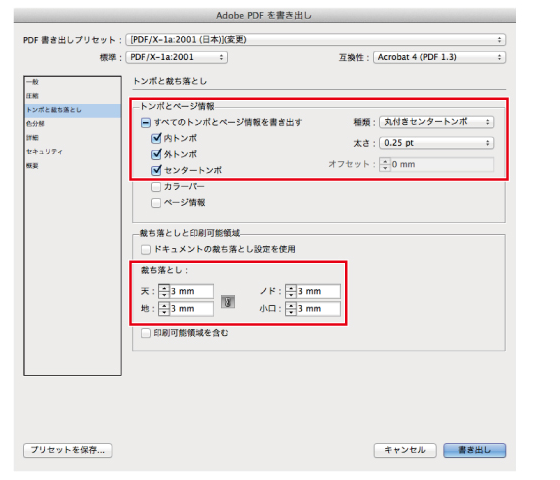Open the PDF書き出しプリセット dropdown

[315, 40]
